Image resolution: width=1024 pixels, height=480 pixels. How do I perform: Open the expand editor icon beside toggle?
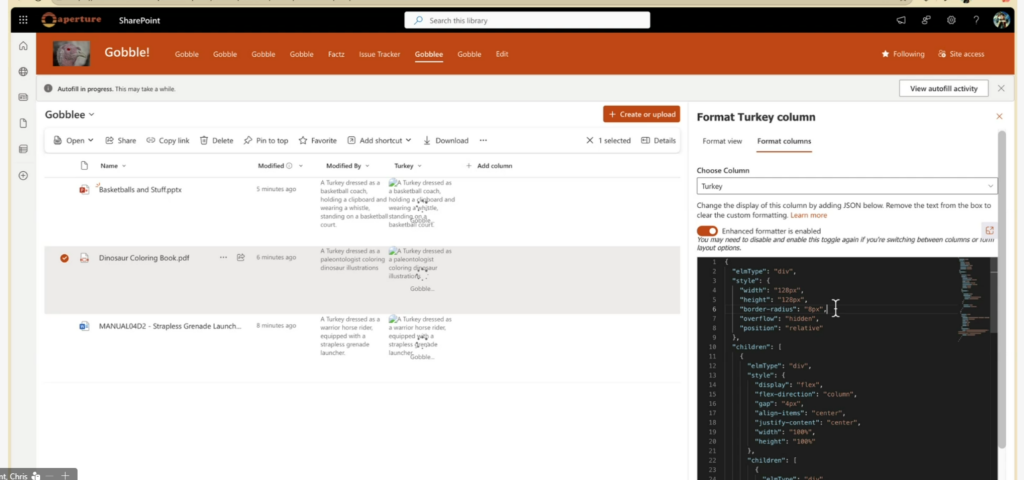(989, 231)
